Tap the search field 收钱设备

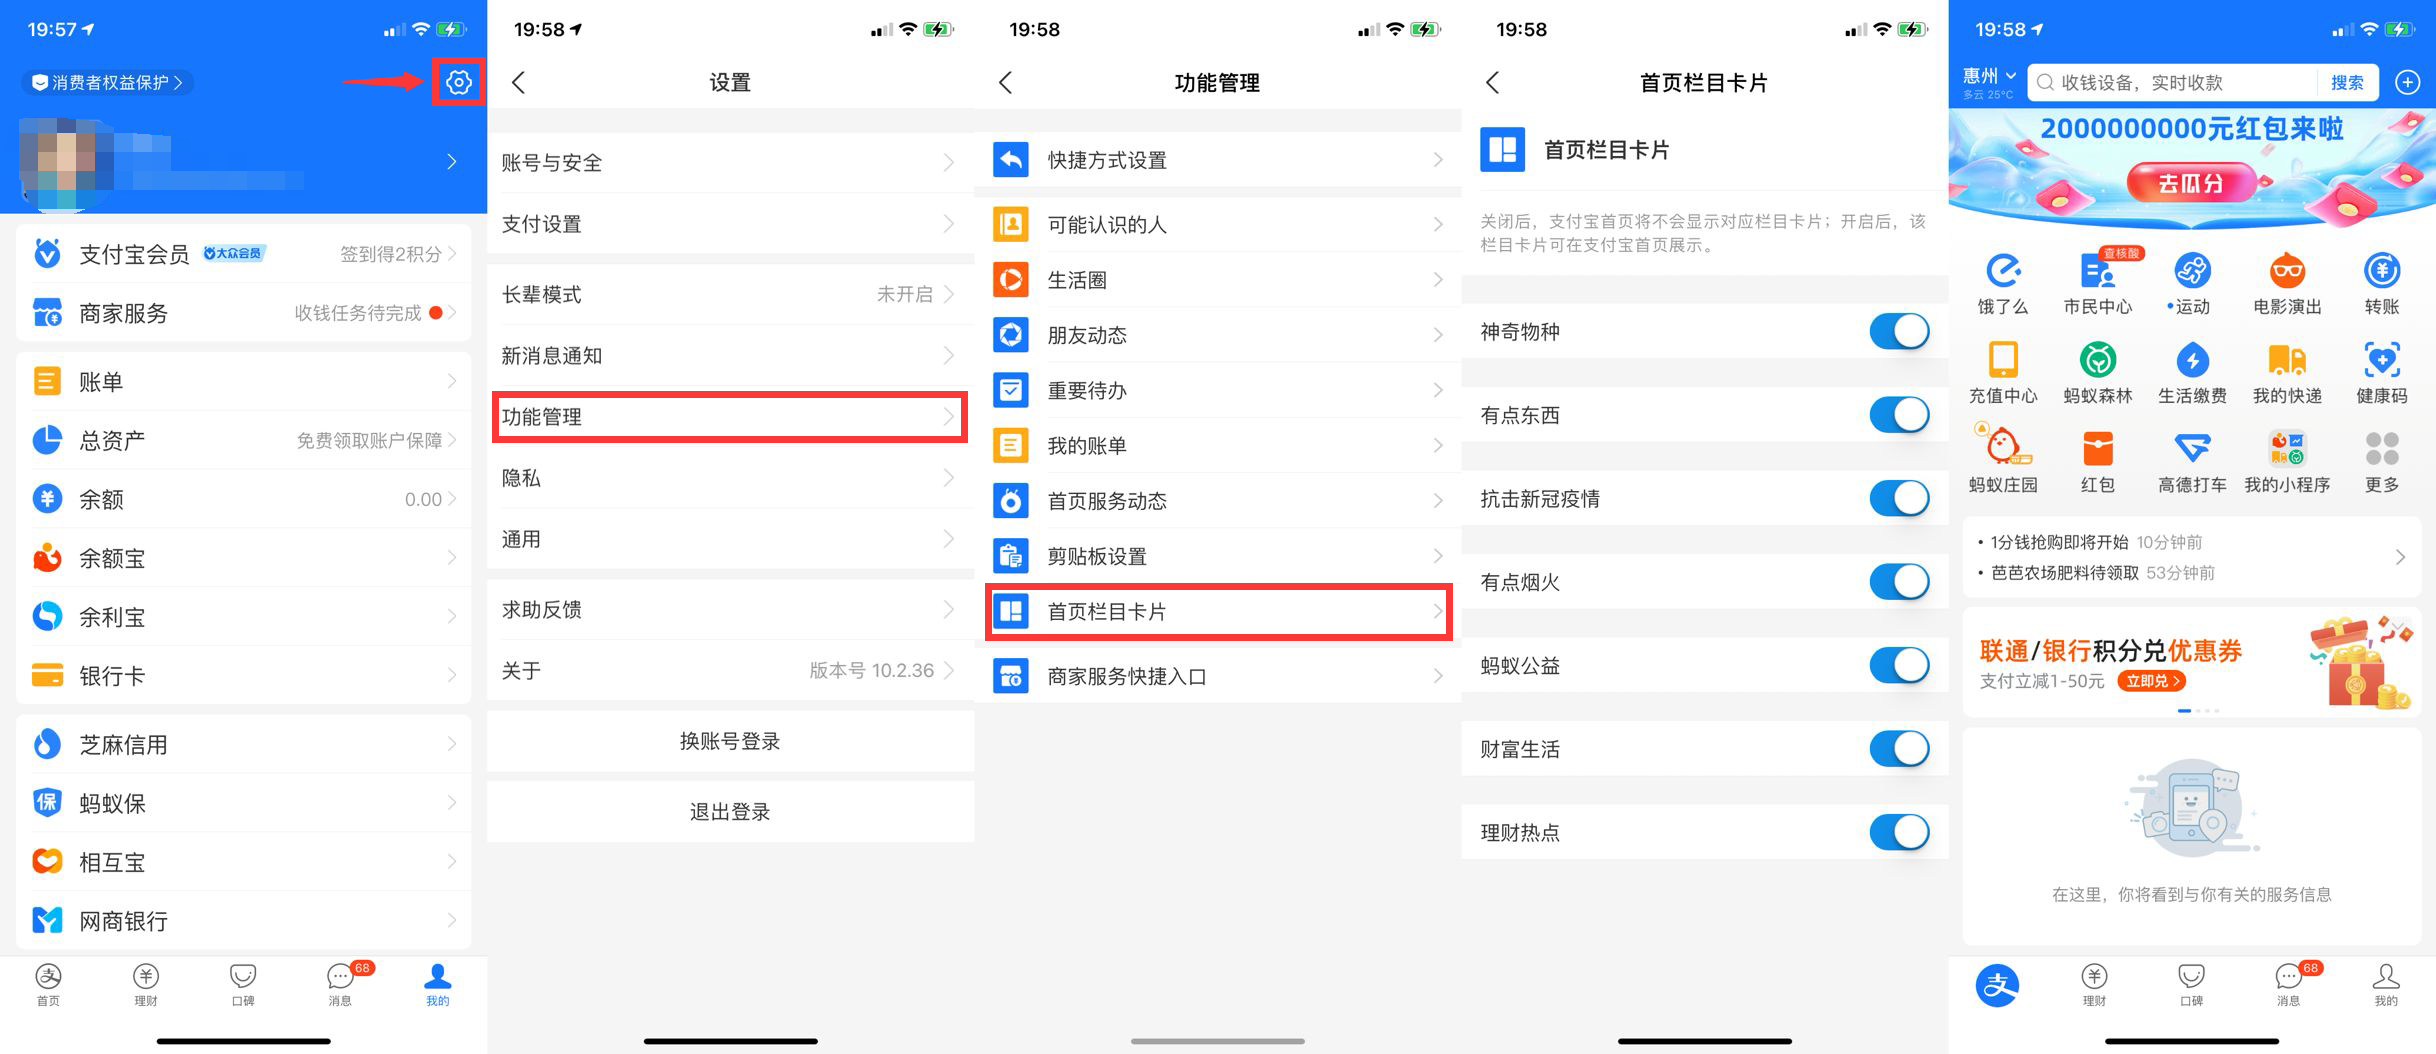(2172, 82)
